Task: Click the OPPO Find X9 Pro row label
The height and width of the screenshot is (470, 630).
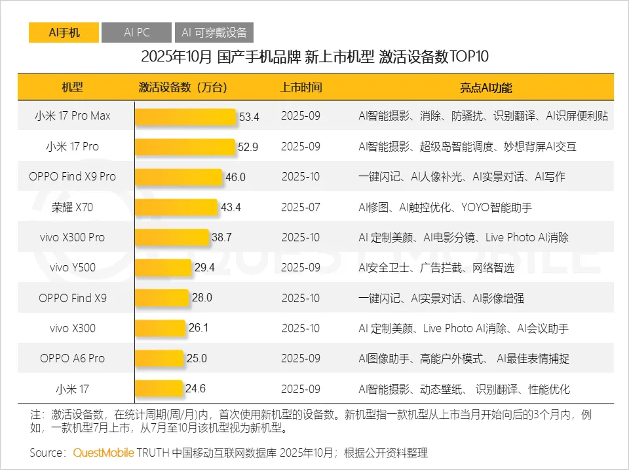Action: point(72,176)
